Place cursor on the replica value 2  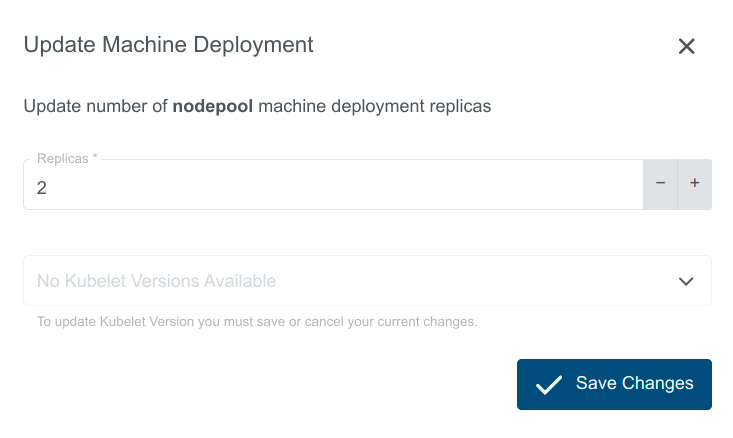click(42, 187)
